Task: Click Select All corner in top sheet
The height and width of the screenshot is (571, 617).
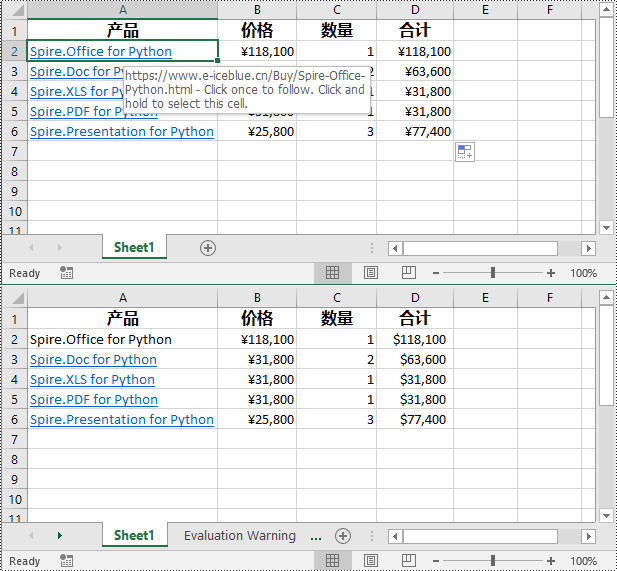Action: point(16,10)
